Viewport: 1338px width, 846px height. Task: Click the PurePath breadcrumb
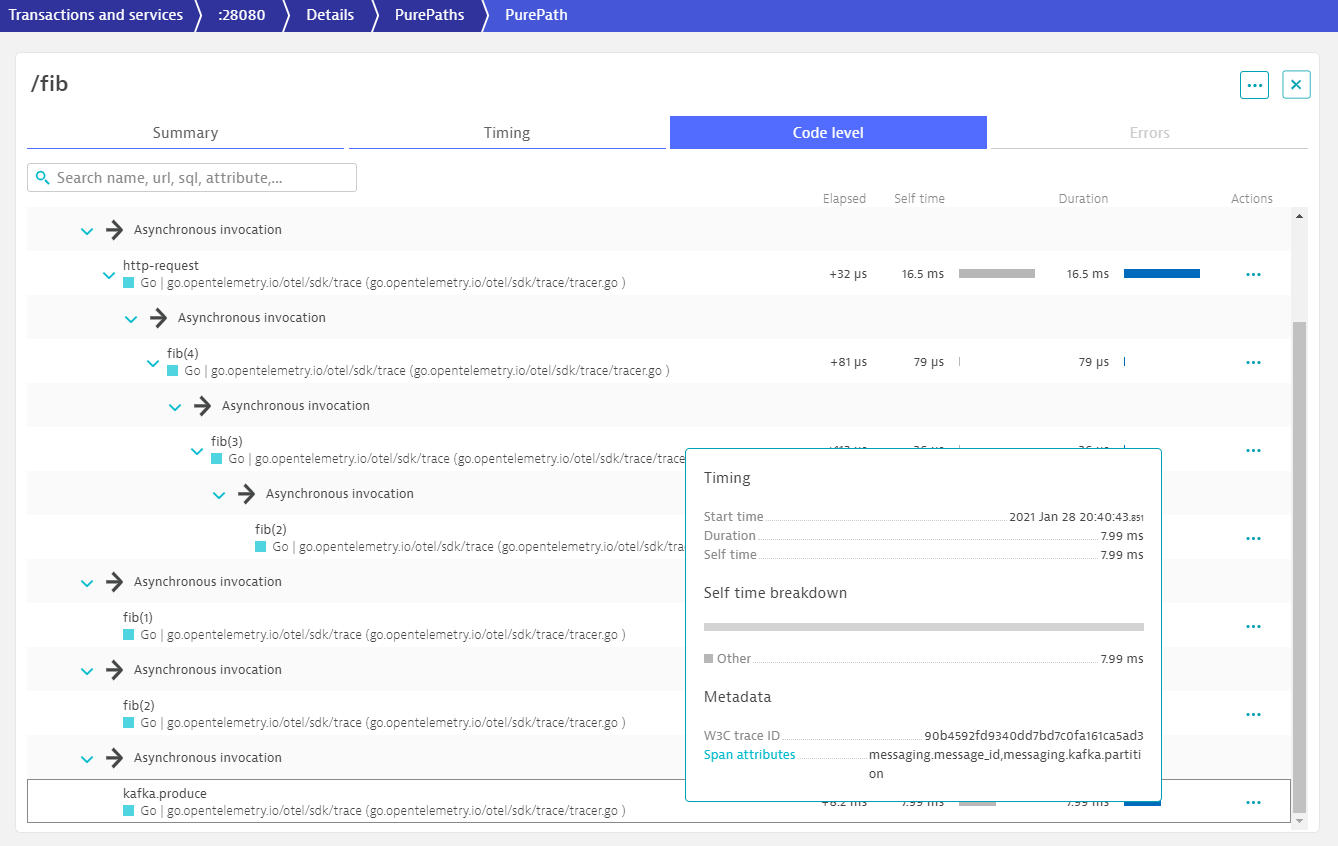tap(536, 15)
